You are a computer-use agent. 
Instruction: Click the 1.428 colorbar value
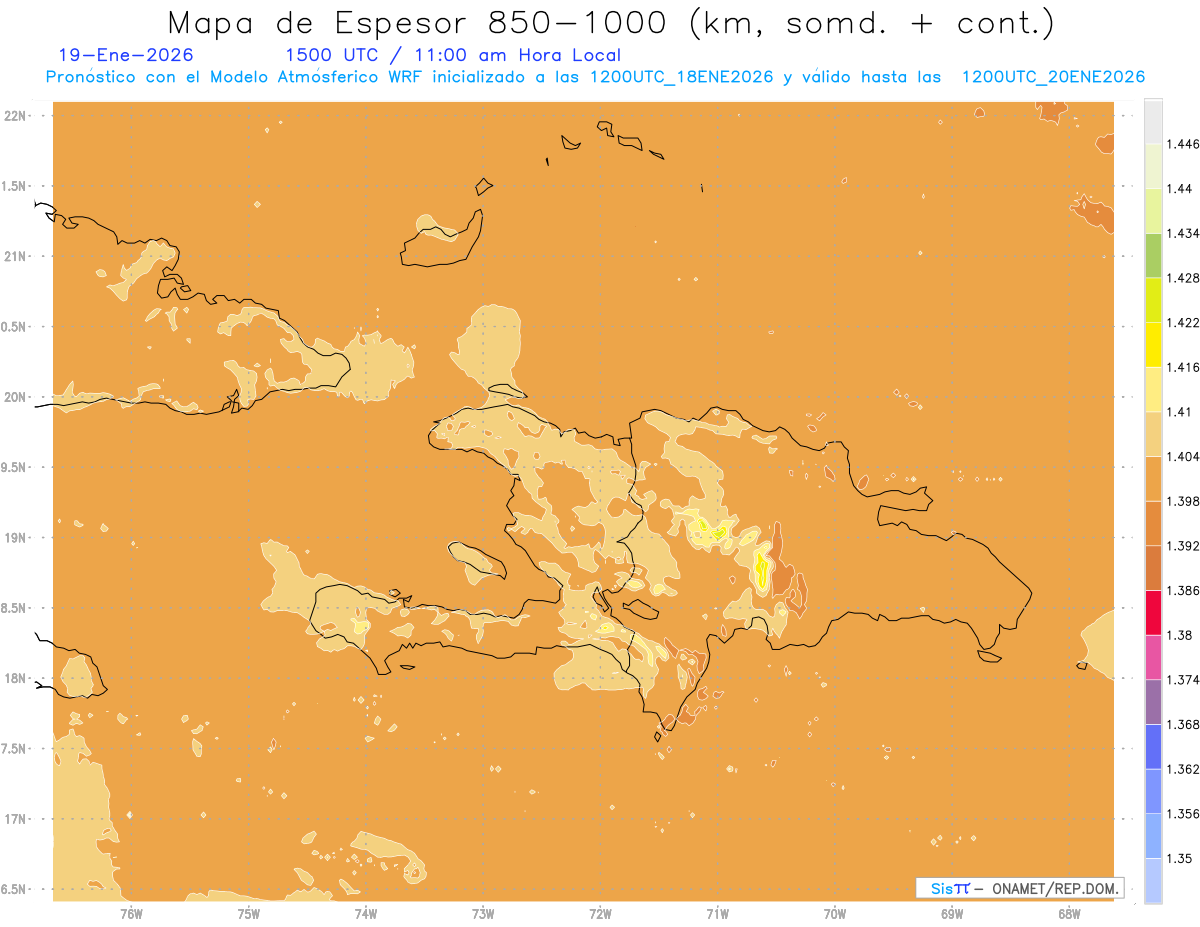(1183, 278)
